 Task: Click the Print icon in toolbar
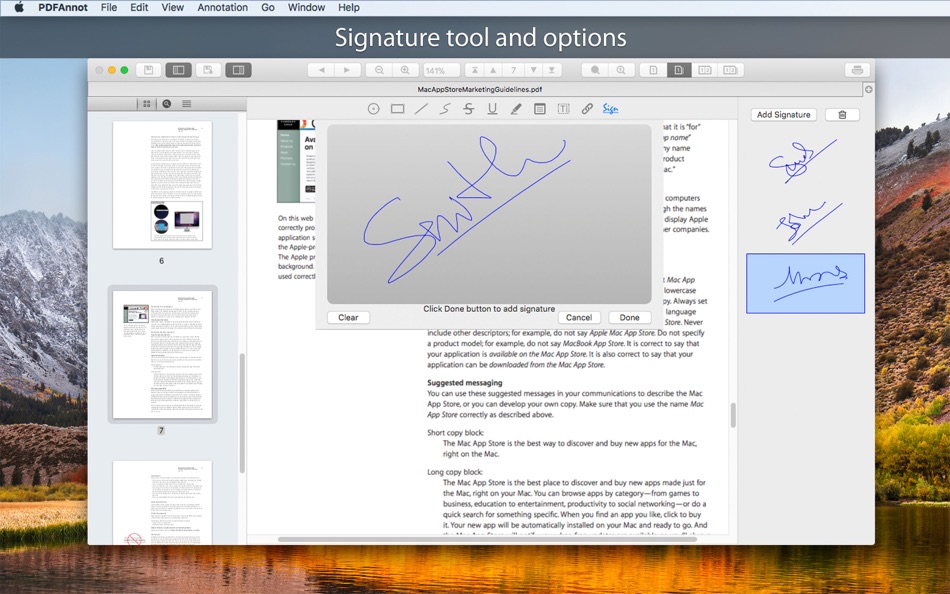[x=857, y=70]
